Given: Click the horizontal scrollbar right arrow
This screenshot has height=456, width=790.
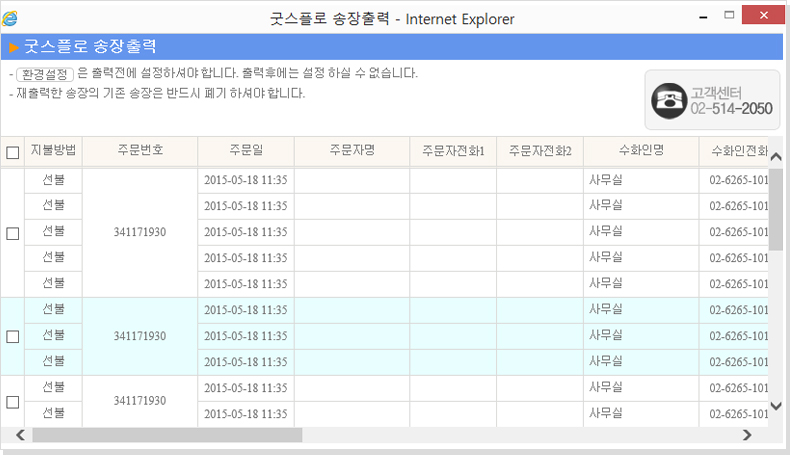Looking at the screenshot, I should (747, 435).
